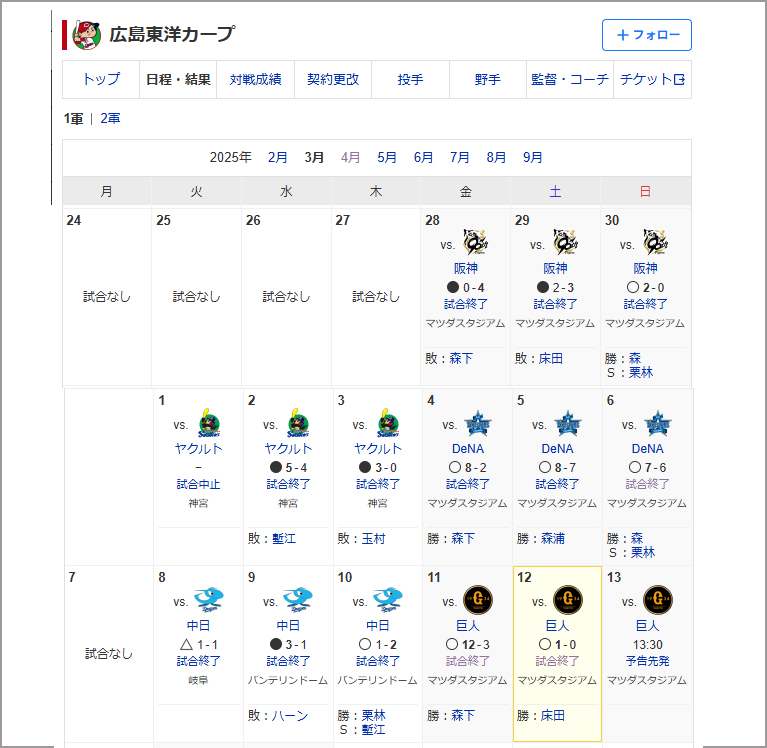The width and height of the screenshot is (767, 748).
Task: Open 試合終了 link for April 12 game
Action: pos(557,661)
